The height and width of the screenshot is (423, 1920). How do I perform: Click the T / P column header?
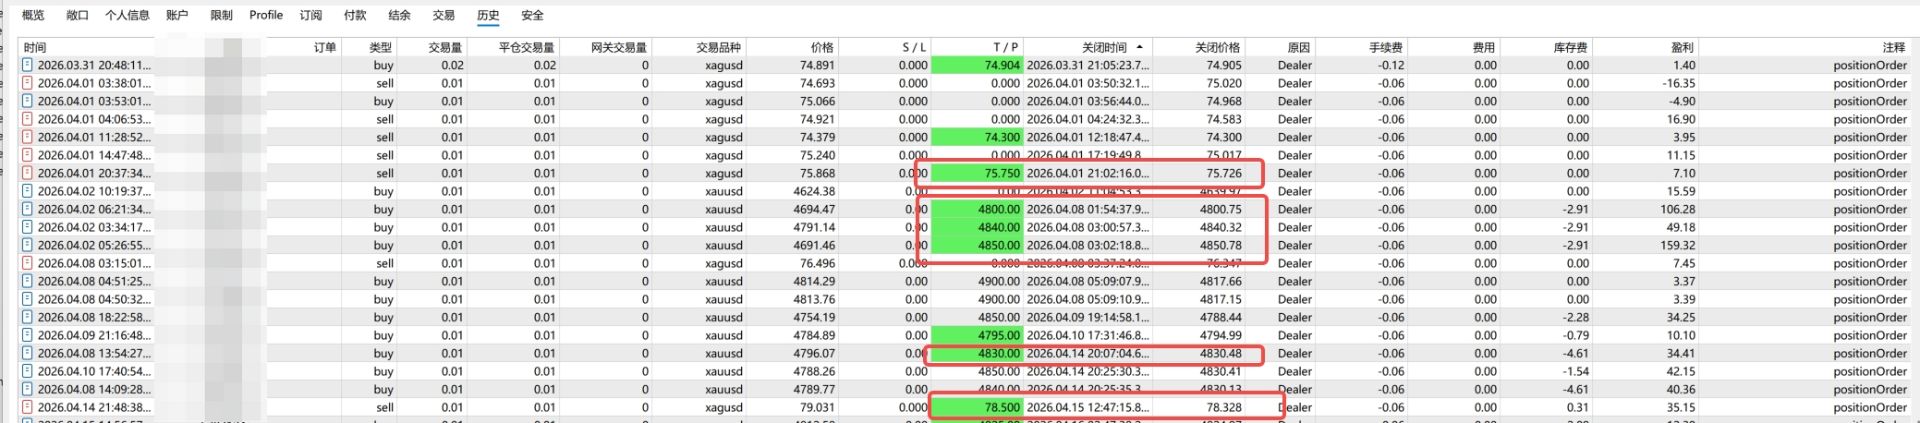coord(1006,47)
